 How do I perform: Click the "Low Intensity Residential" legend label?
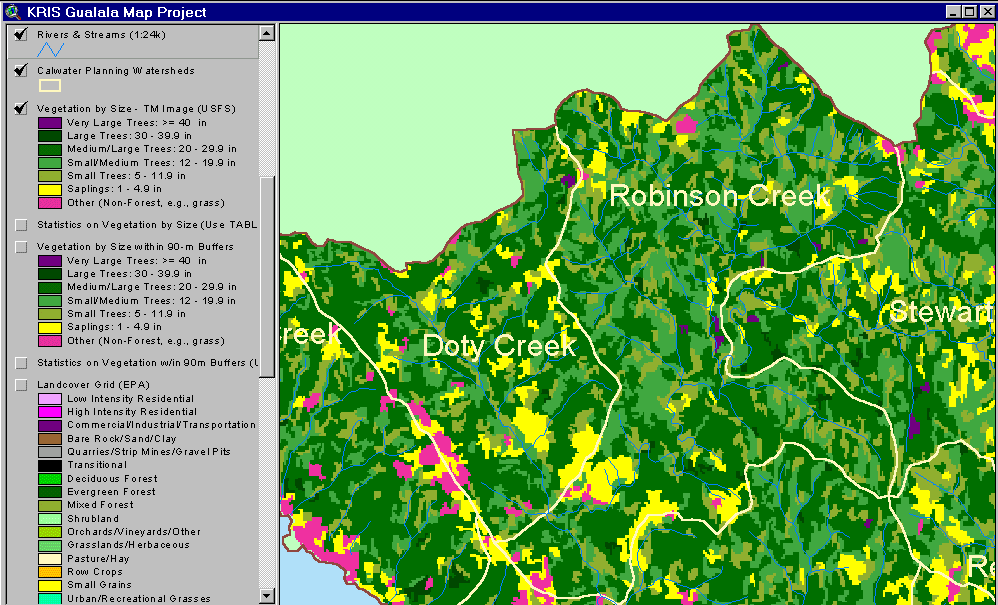(130, 399)
